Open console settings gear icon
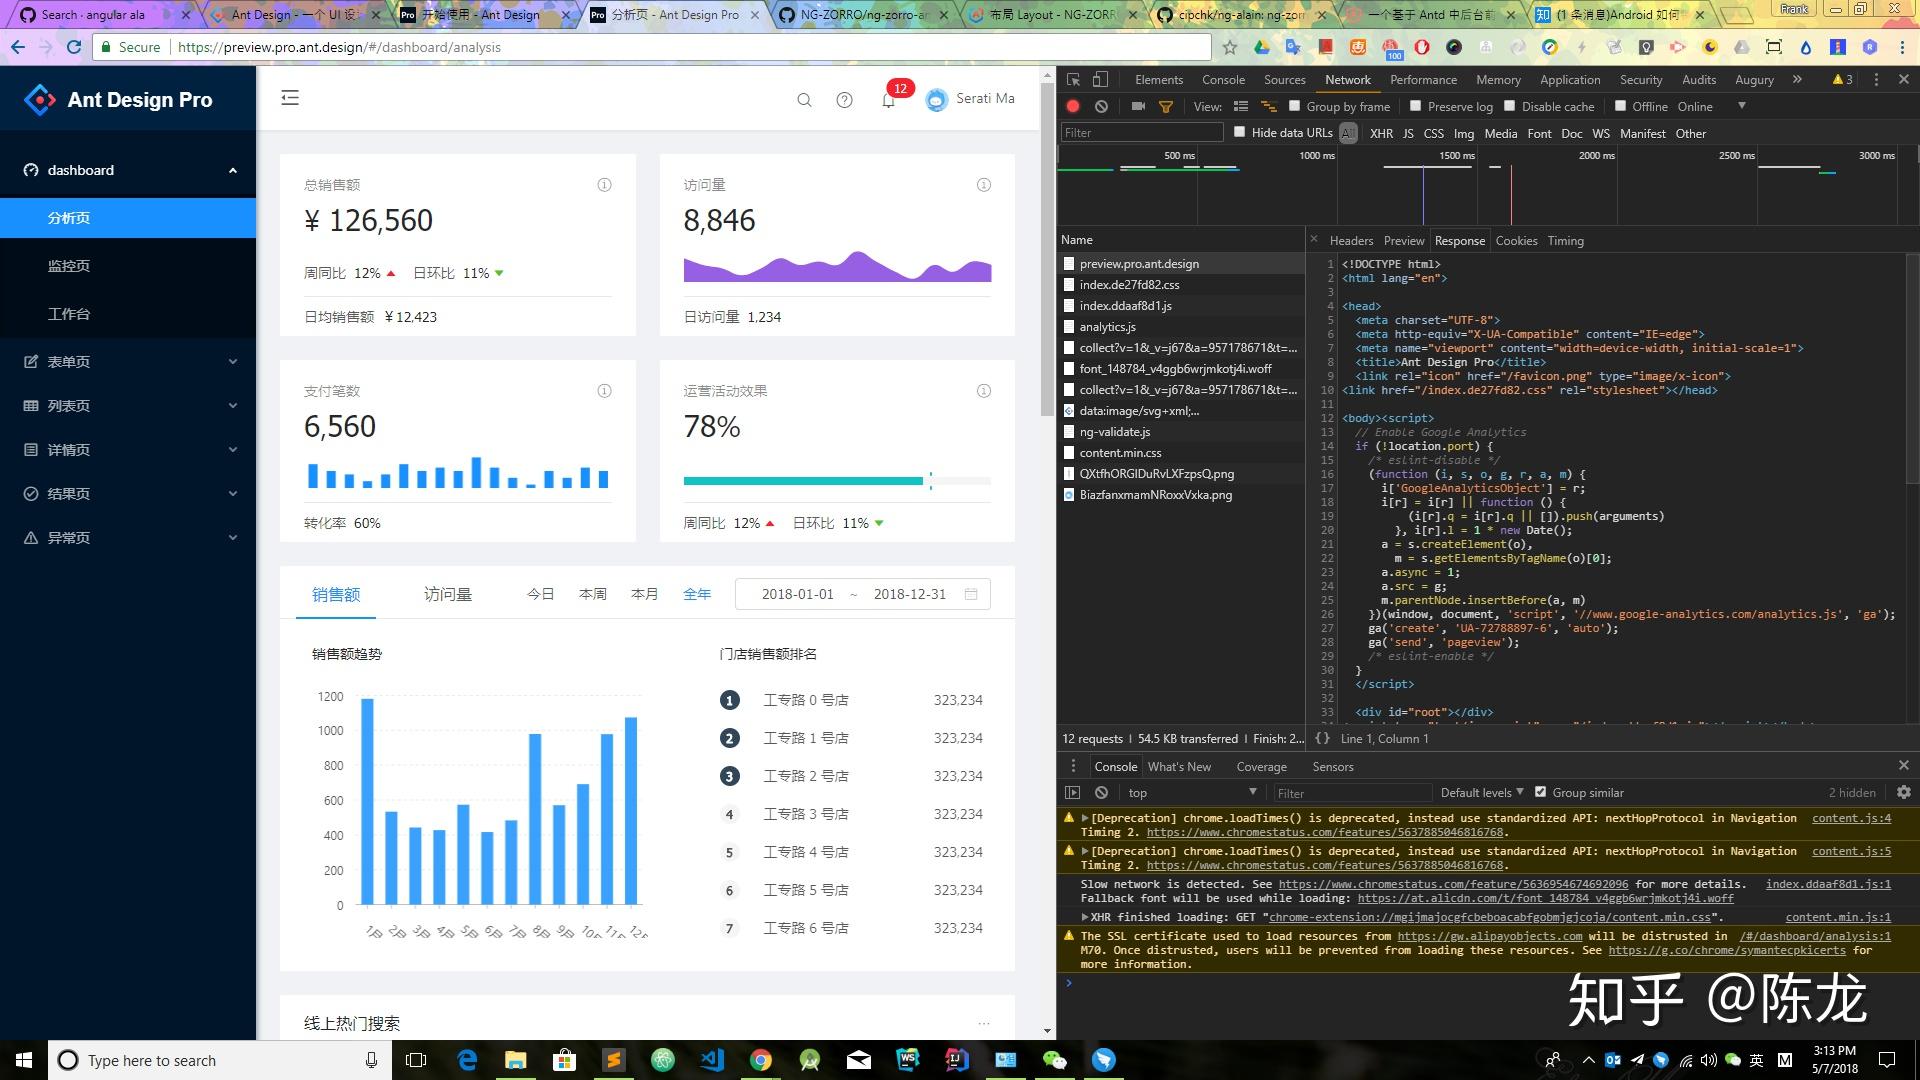This screenshot has height=1080, width=1920. pyautogui.click(x=1904, y=792)
